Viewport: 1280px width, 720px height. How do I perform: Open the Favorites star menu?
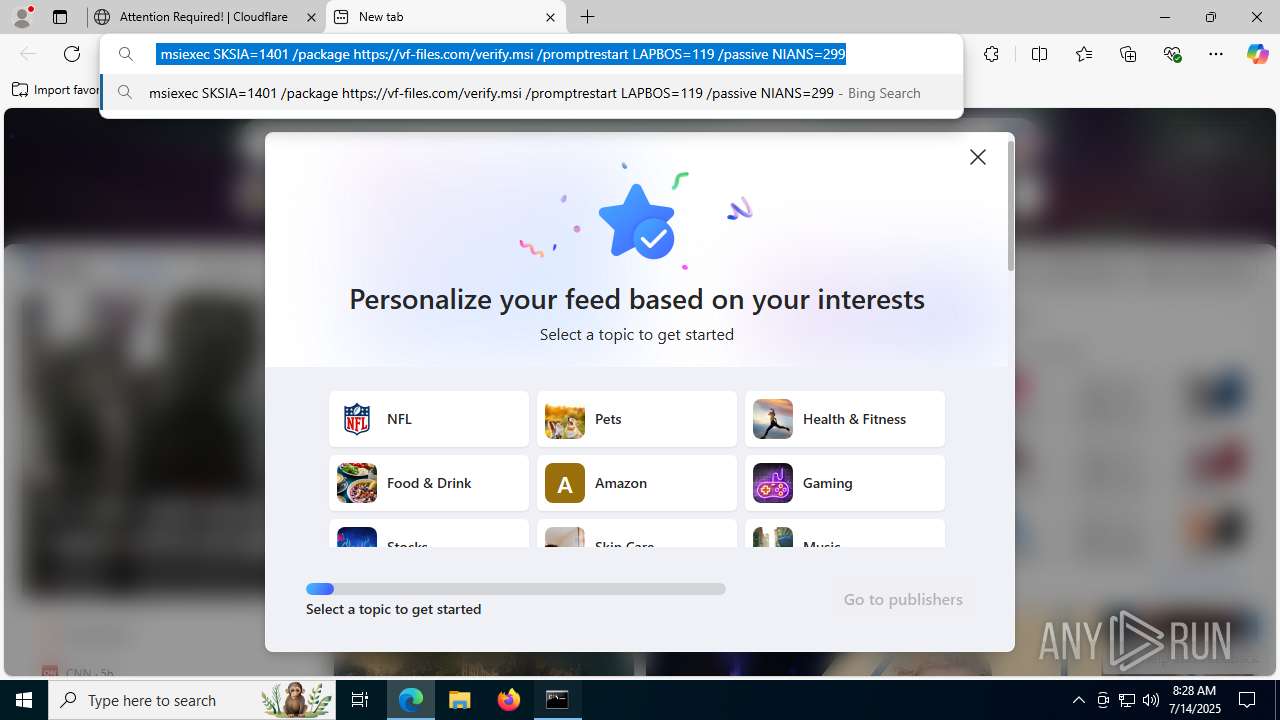point(1084,54)
